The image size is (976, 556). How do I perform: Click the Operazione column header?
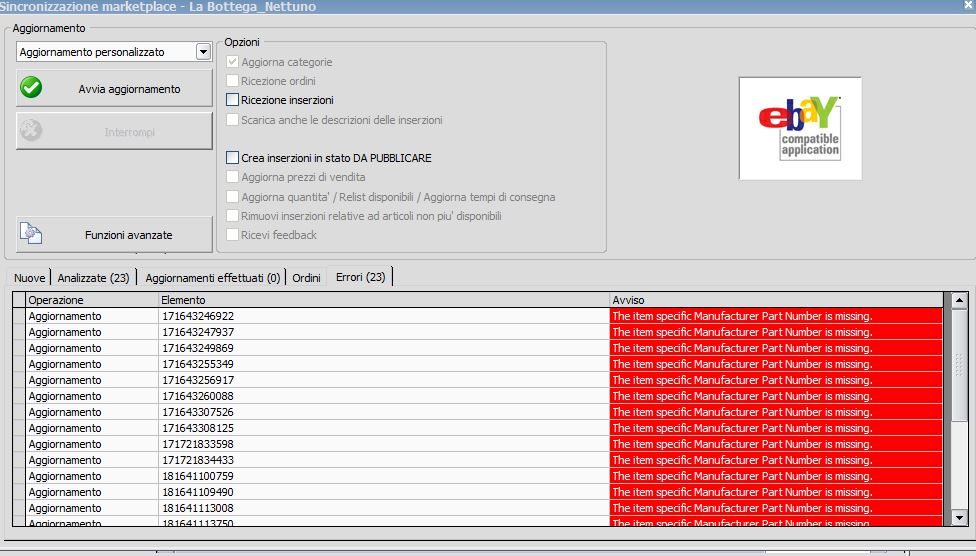[x=92, y=299]
